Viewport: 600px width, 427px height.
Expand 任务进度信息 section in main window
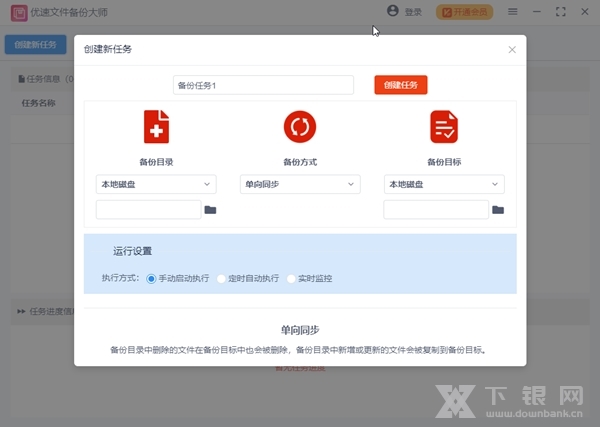tap(21, 311)
